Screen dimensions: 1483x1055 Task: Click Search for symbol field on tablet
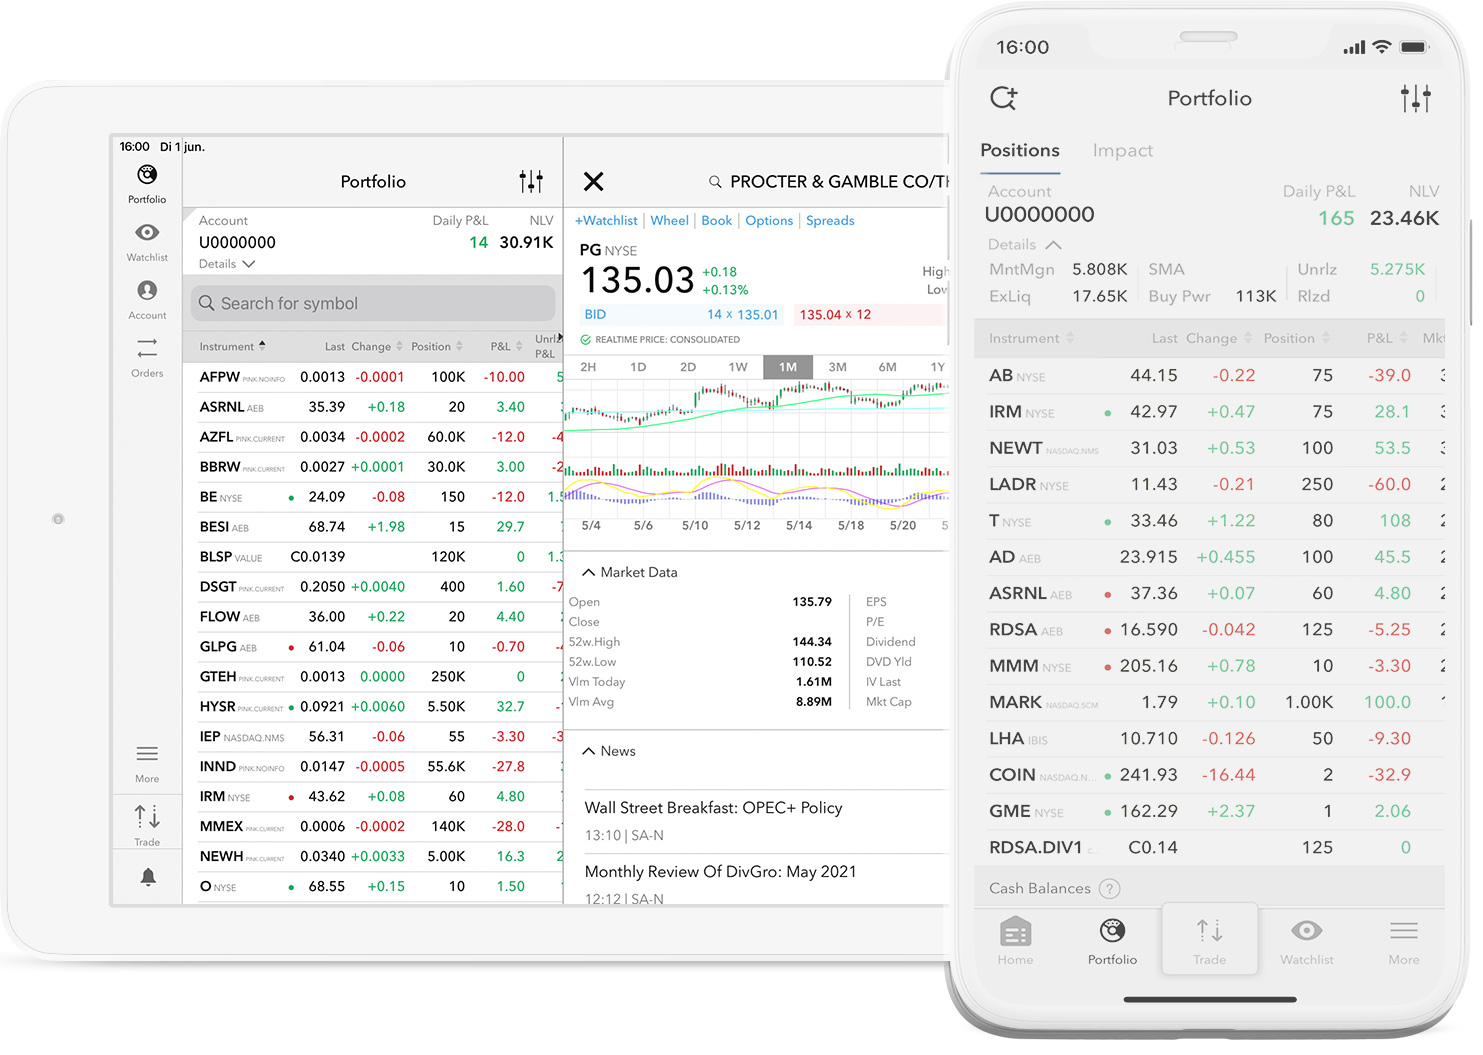click(x=373, y=303)
